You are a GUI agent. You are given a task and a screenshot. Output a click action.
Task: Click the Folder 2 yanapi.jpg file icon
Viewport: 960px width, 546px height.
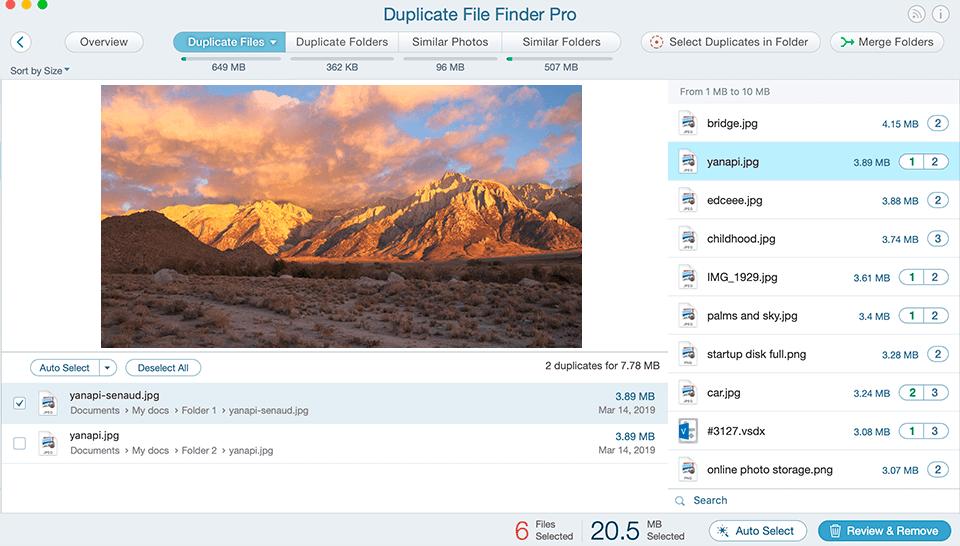point(48,443)
